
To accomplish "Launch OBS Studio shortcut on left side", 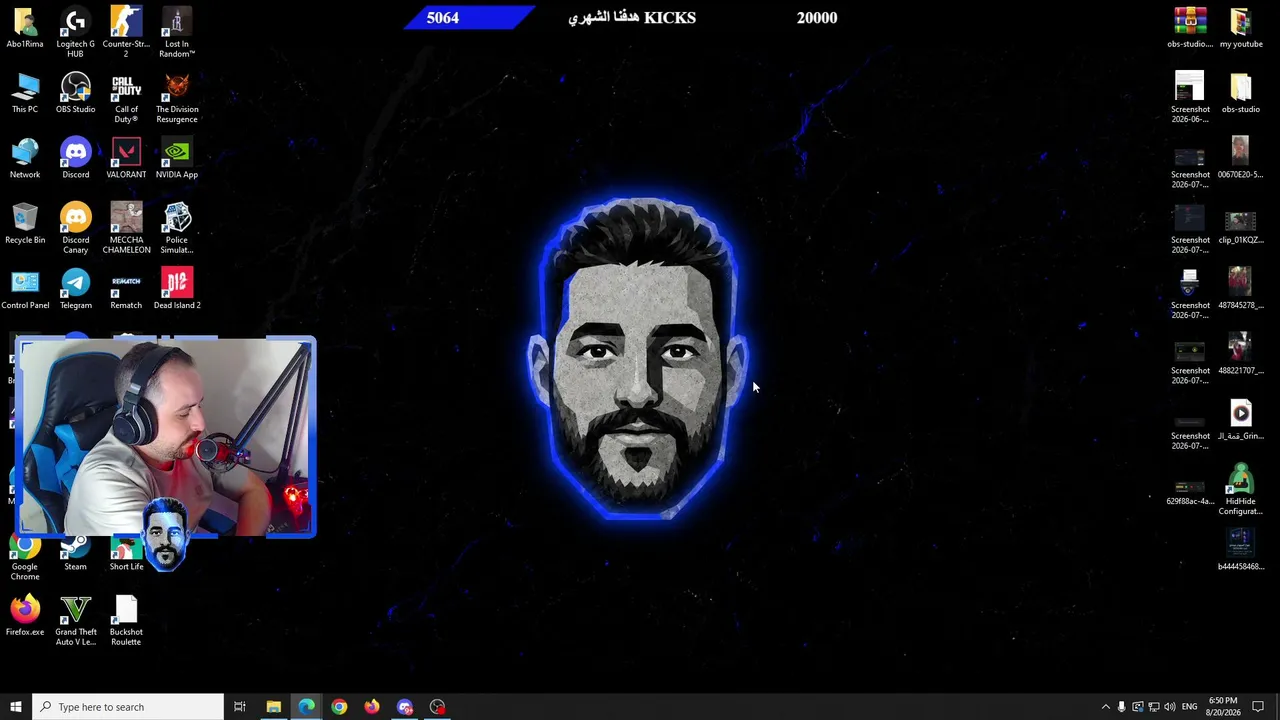I will (x=75, y=94).
